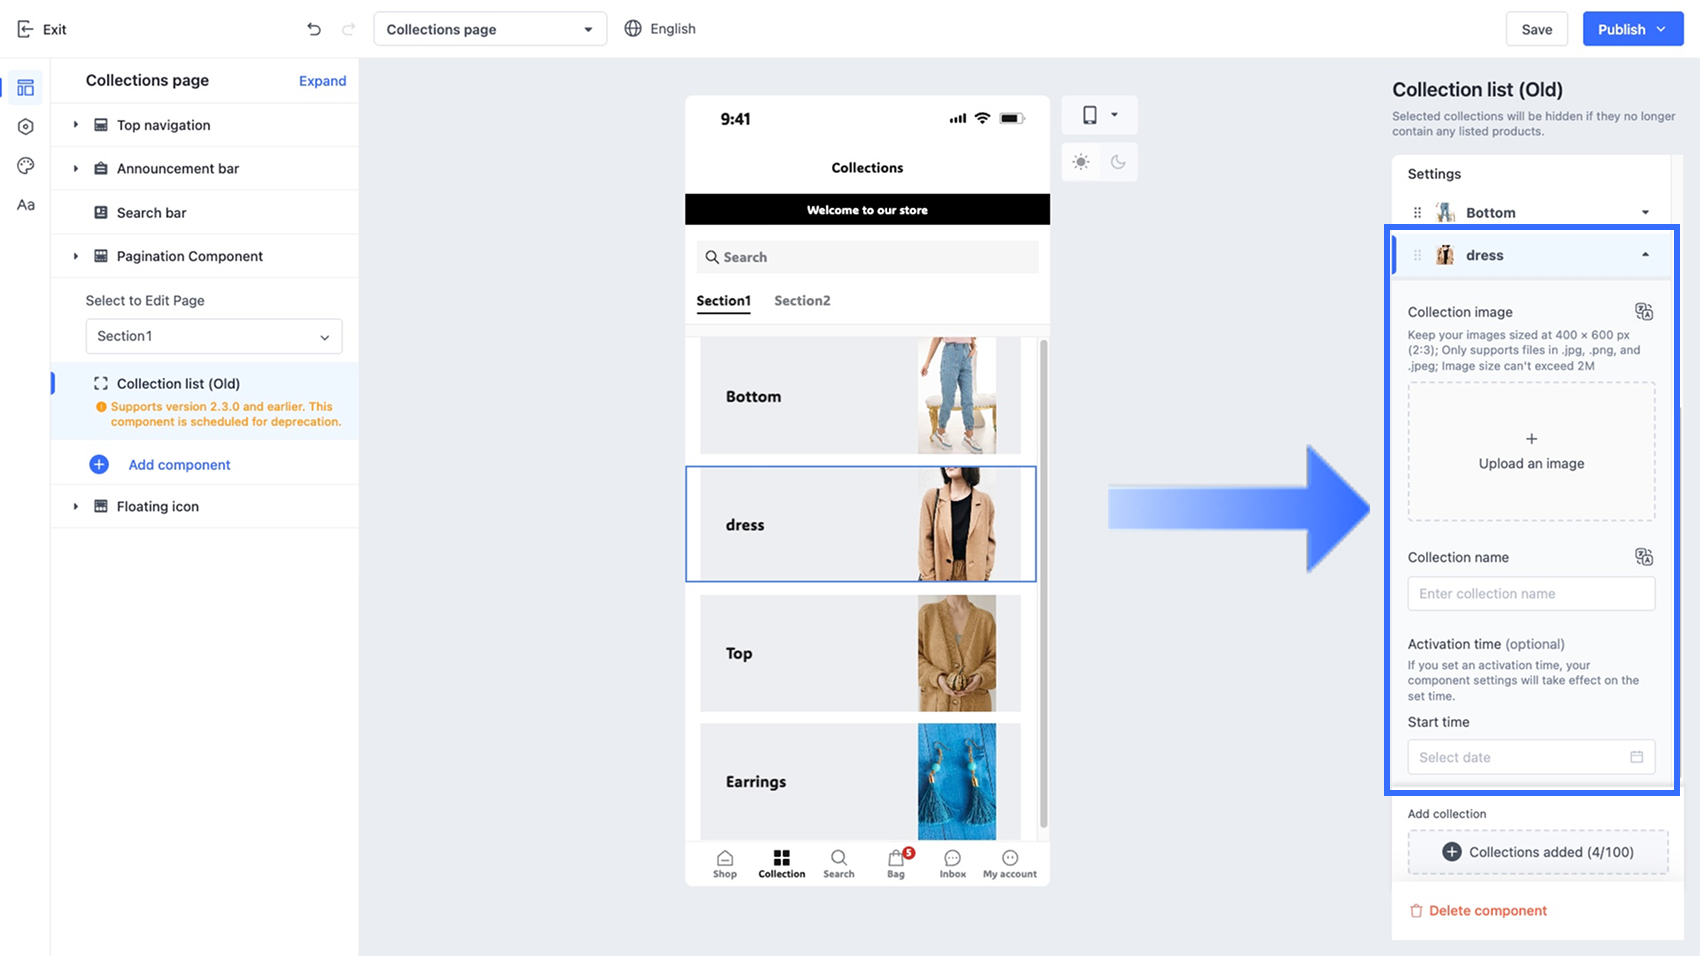Select the dress collection card in preview
This screenshot has width=1700, height=956.
(860, 524)
